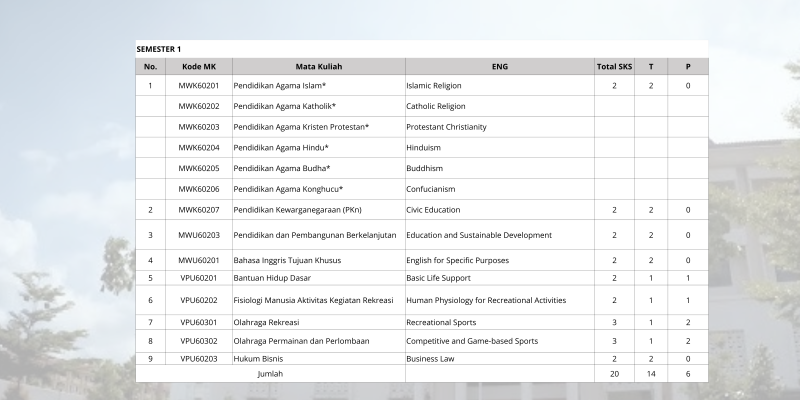This screenshot has width=800, height=400.
Task: Click the 'Jumlah' total row label
Action: [x=270, y=374]
